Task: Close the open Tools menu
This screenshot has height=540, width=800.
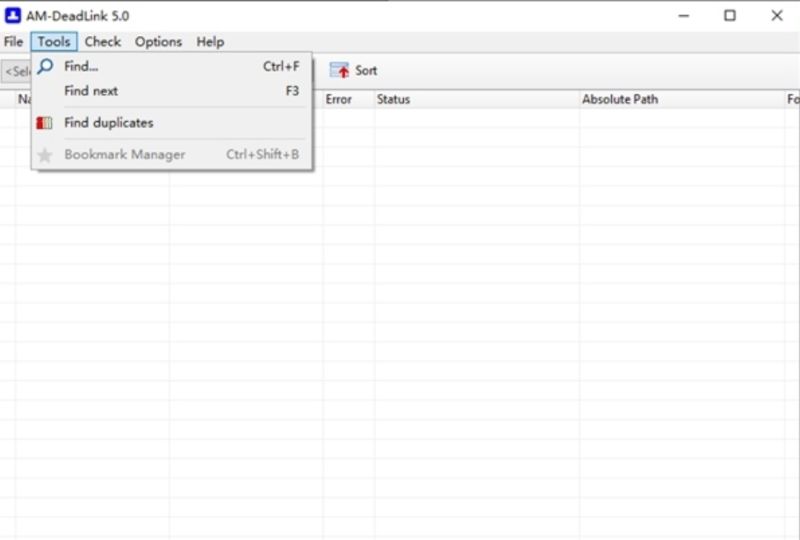Action: pyautogui.click(x=54, y=42)
